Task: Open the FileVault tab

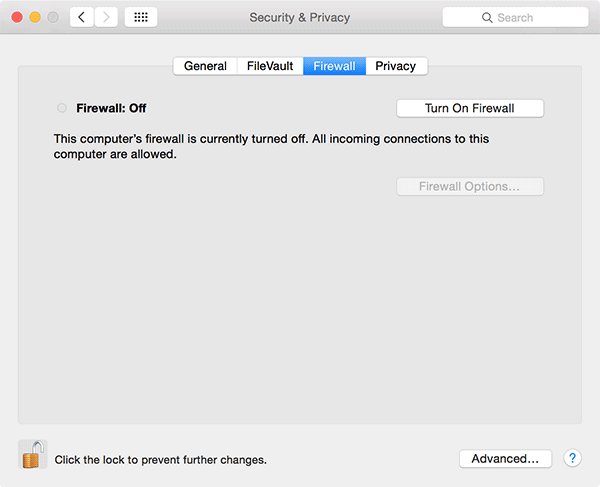Action: click(270, 66)
